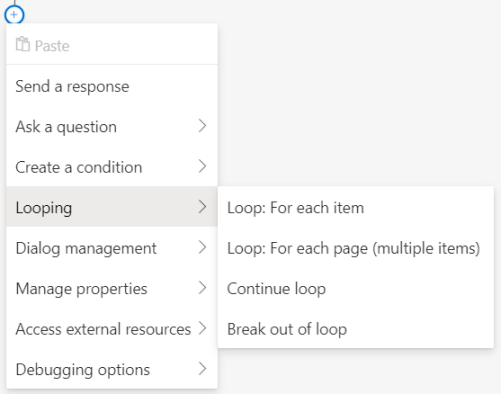Open the Ask a question submenu
This screenshot has height=394, width=501.
pyautogui.click(x=112, y=127)
